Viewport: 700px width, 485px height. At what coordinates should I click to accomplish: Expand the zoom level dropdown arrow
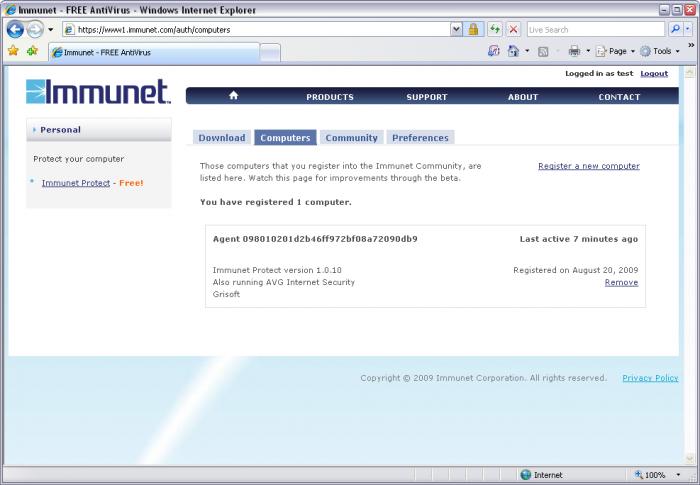(678, 475)
